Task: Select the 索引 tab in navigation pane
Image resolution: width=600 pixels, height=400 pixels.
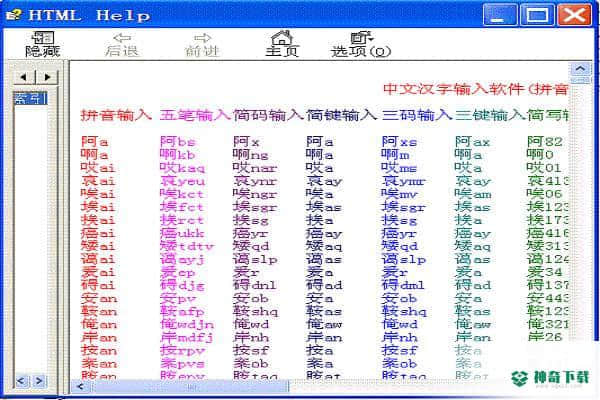Action: (x=30, y=98)
